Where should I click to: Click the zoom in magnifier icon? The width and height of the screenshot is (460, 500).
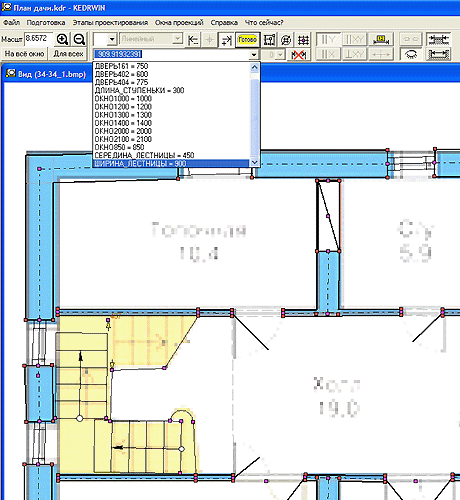point(62,39)
